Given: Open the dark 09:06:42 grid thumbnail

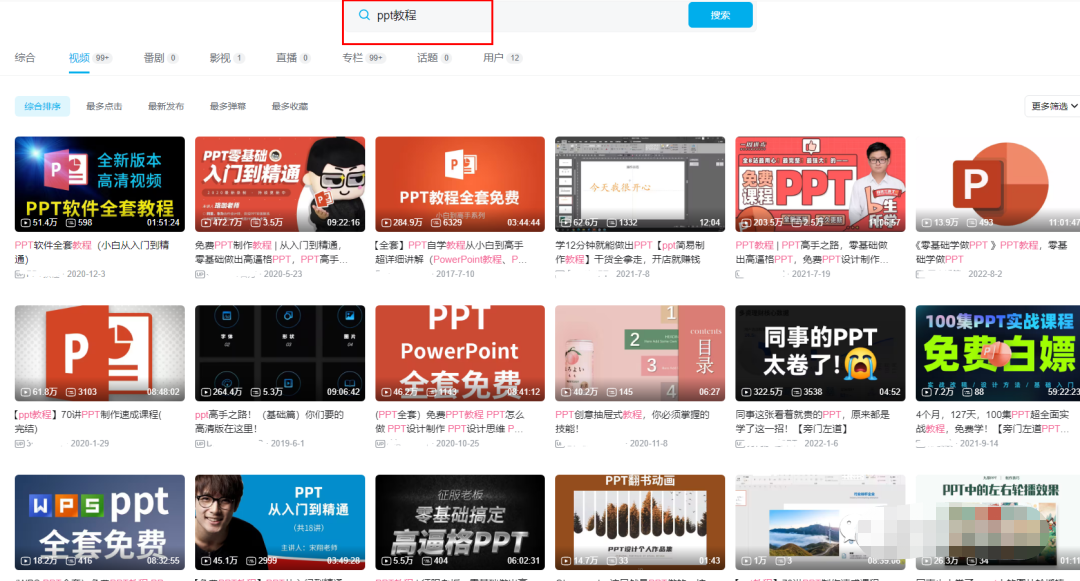Looking at the screenshot, I should pyautogui.click(x=280, y=353).
